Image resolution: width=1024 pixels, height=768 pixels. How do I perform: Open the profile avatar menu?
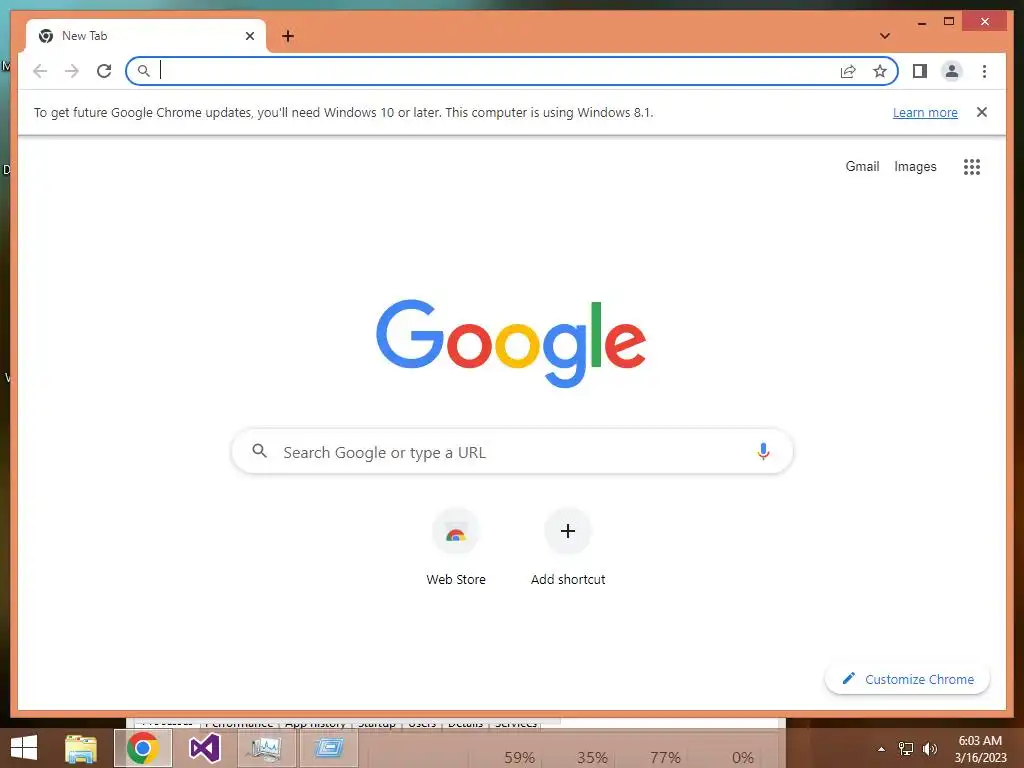(952, 71)
